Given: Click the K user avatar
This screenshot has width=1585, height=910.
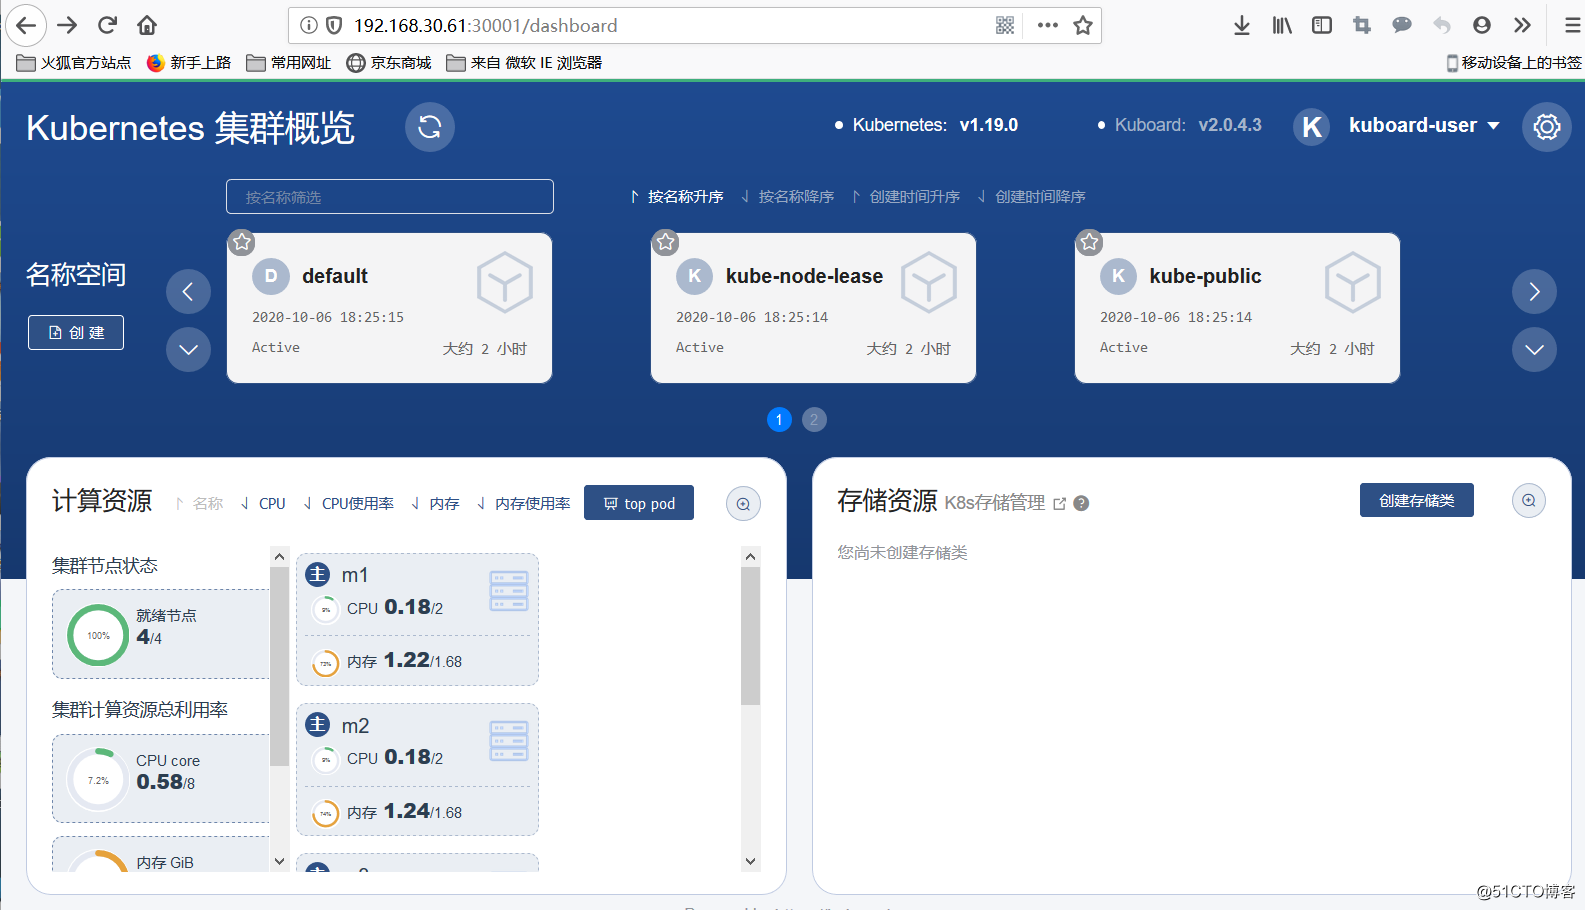Looking at the screenshot, I should coord(1312,127).
